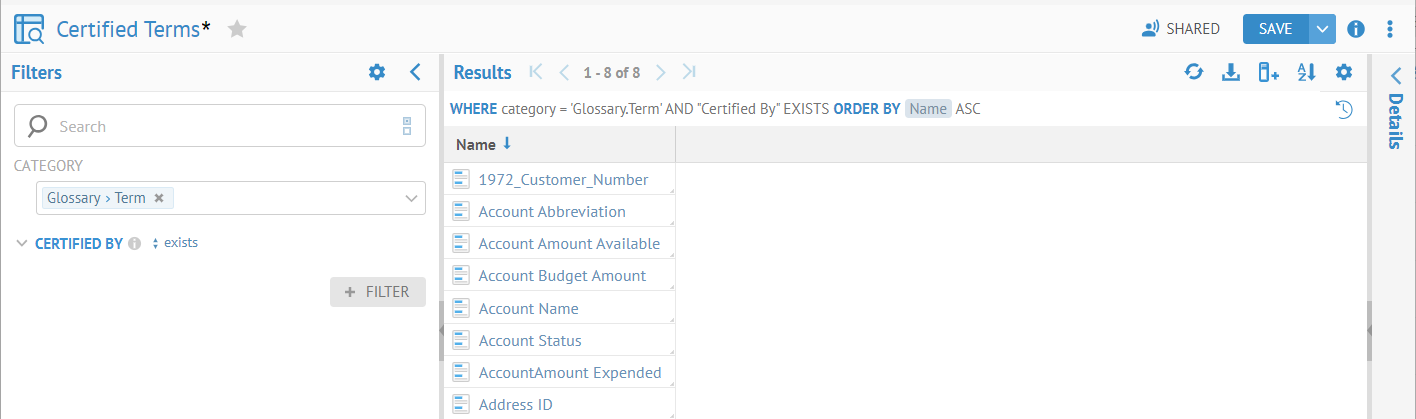Collapse the Certified By filter section
Screen dimensions: 1416x419
22,243
